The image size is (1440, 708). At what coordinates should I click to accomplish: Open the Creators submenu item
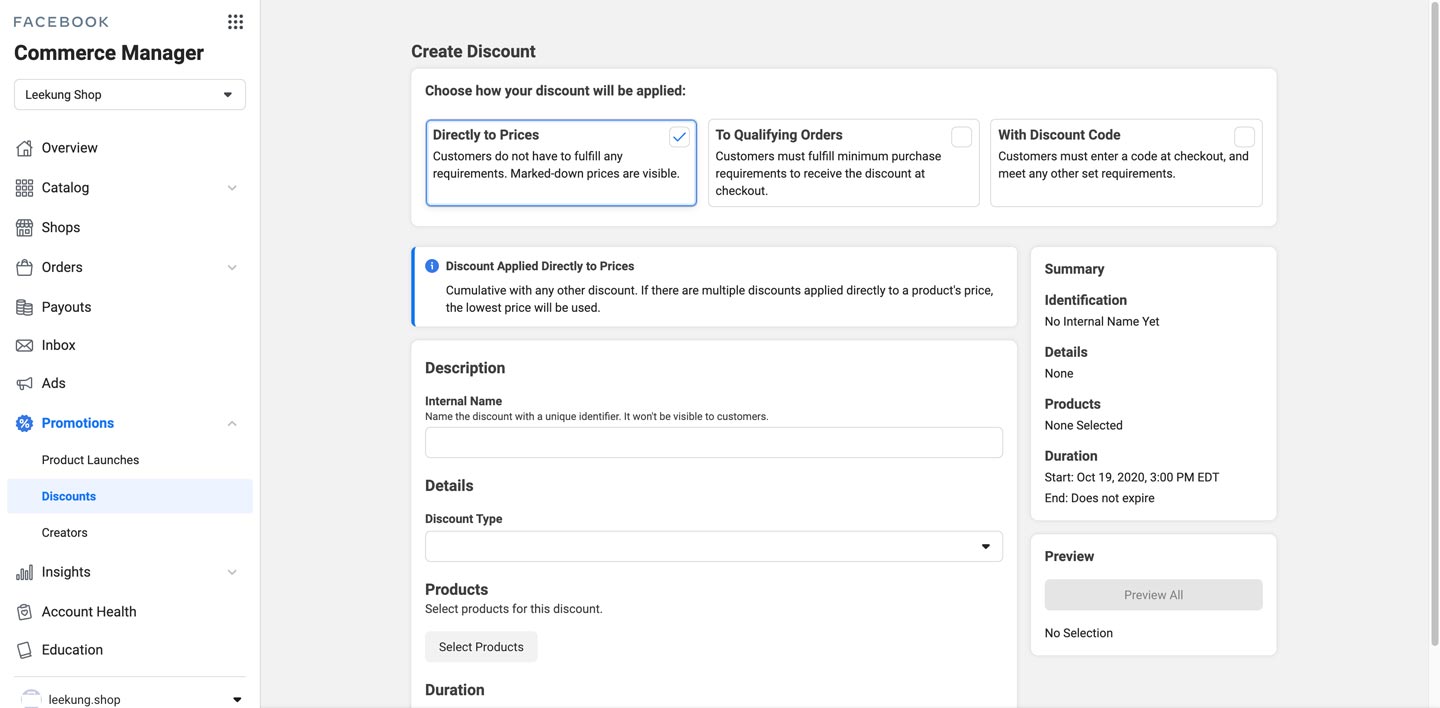(65, 533)
